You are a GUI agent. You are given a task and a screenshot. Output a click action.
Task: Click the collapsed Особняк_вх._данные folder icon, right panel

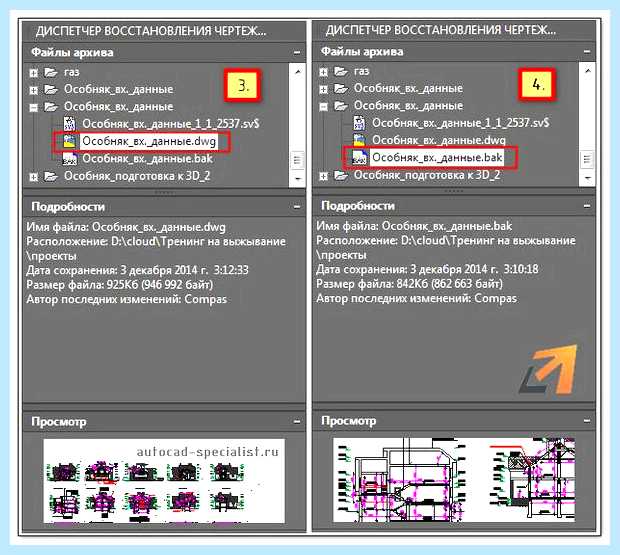[340, 89]
